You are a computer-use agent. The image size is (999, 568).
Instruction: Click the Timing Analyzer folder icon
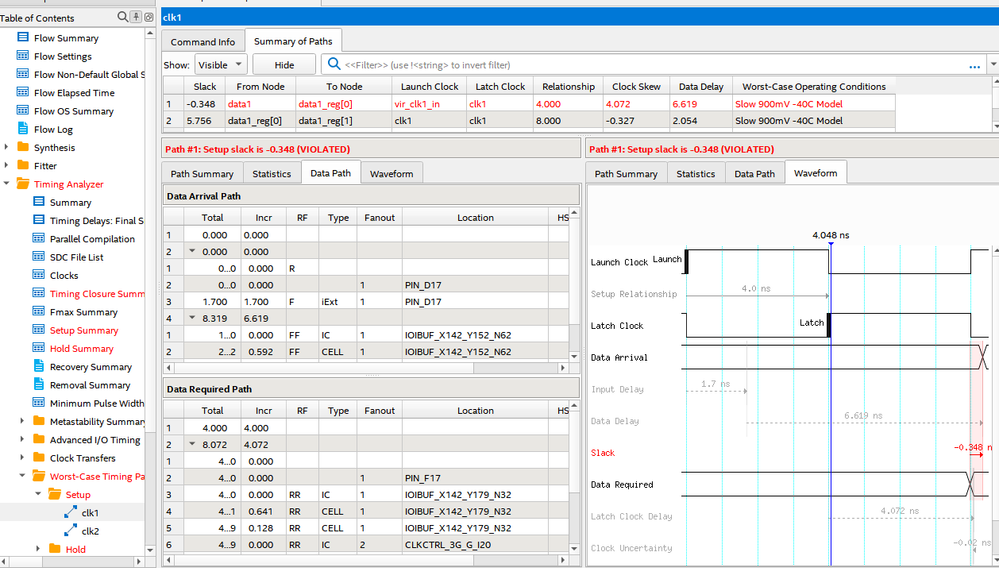pyautogui.click(x=23, y=184)
